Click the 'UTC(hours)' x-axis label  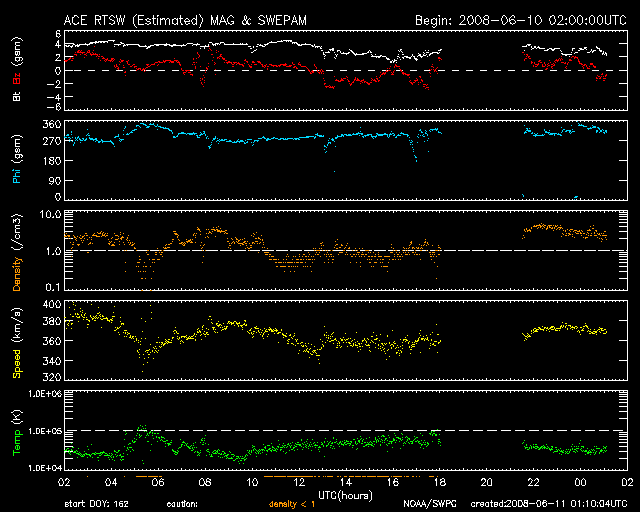(345, 496)
